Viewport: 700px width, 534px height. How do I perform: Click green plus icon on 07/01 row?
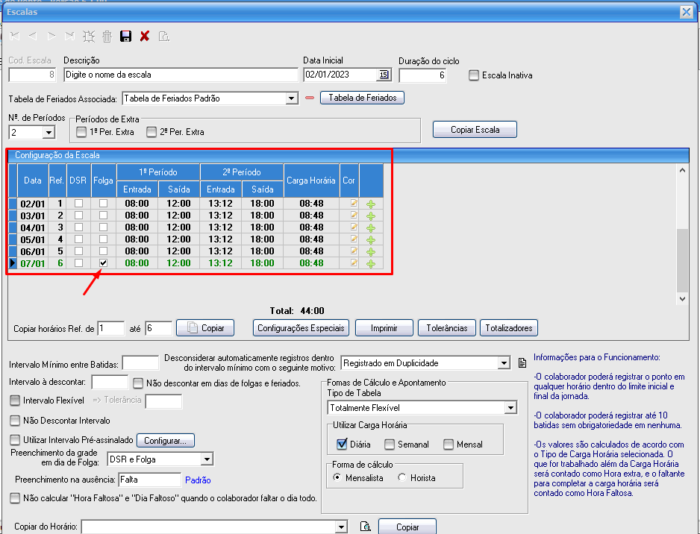[x=370, y=263]
